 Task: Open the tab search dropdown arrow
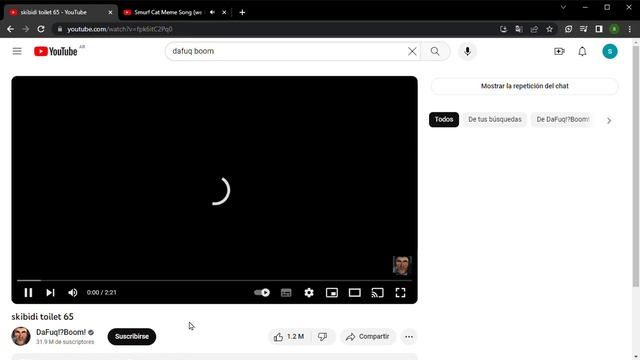[563, 7]
